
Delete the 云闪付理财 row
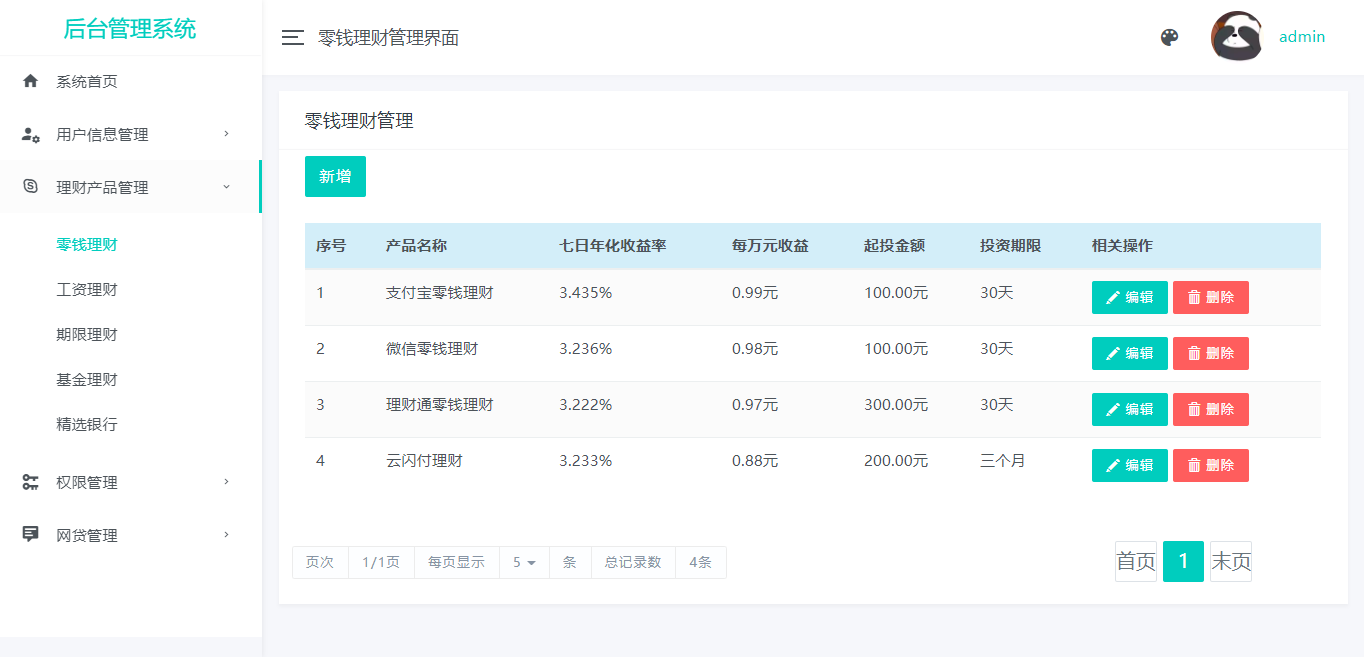pyautogui.click(x=1210, y=465)
